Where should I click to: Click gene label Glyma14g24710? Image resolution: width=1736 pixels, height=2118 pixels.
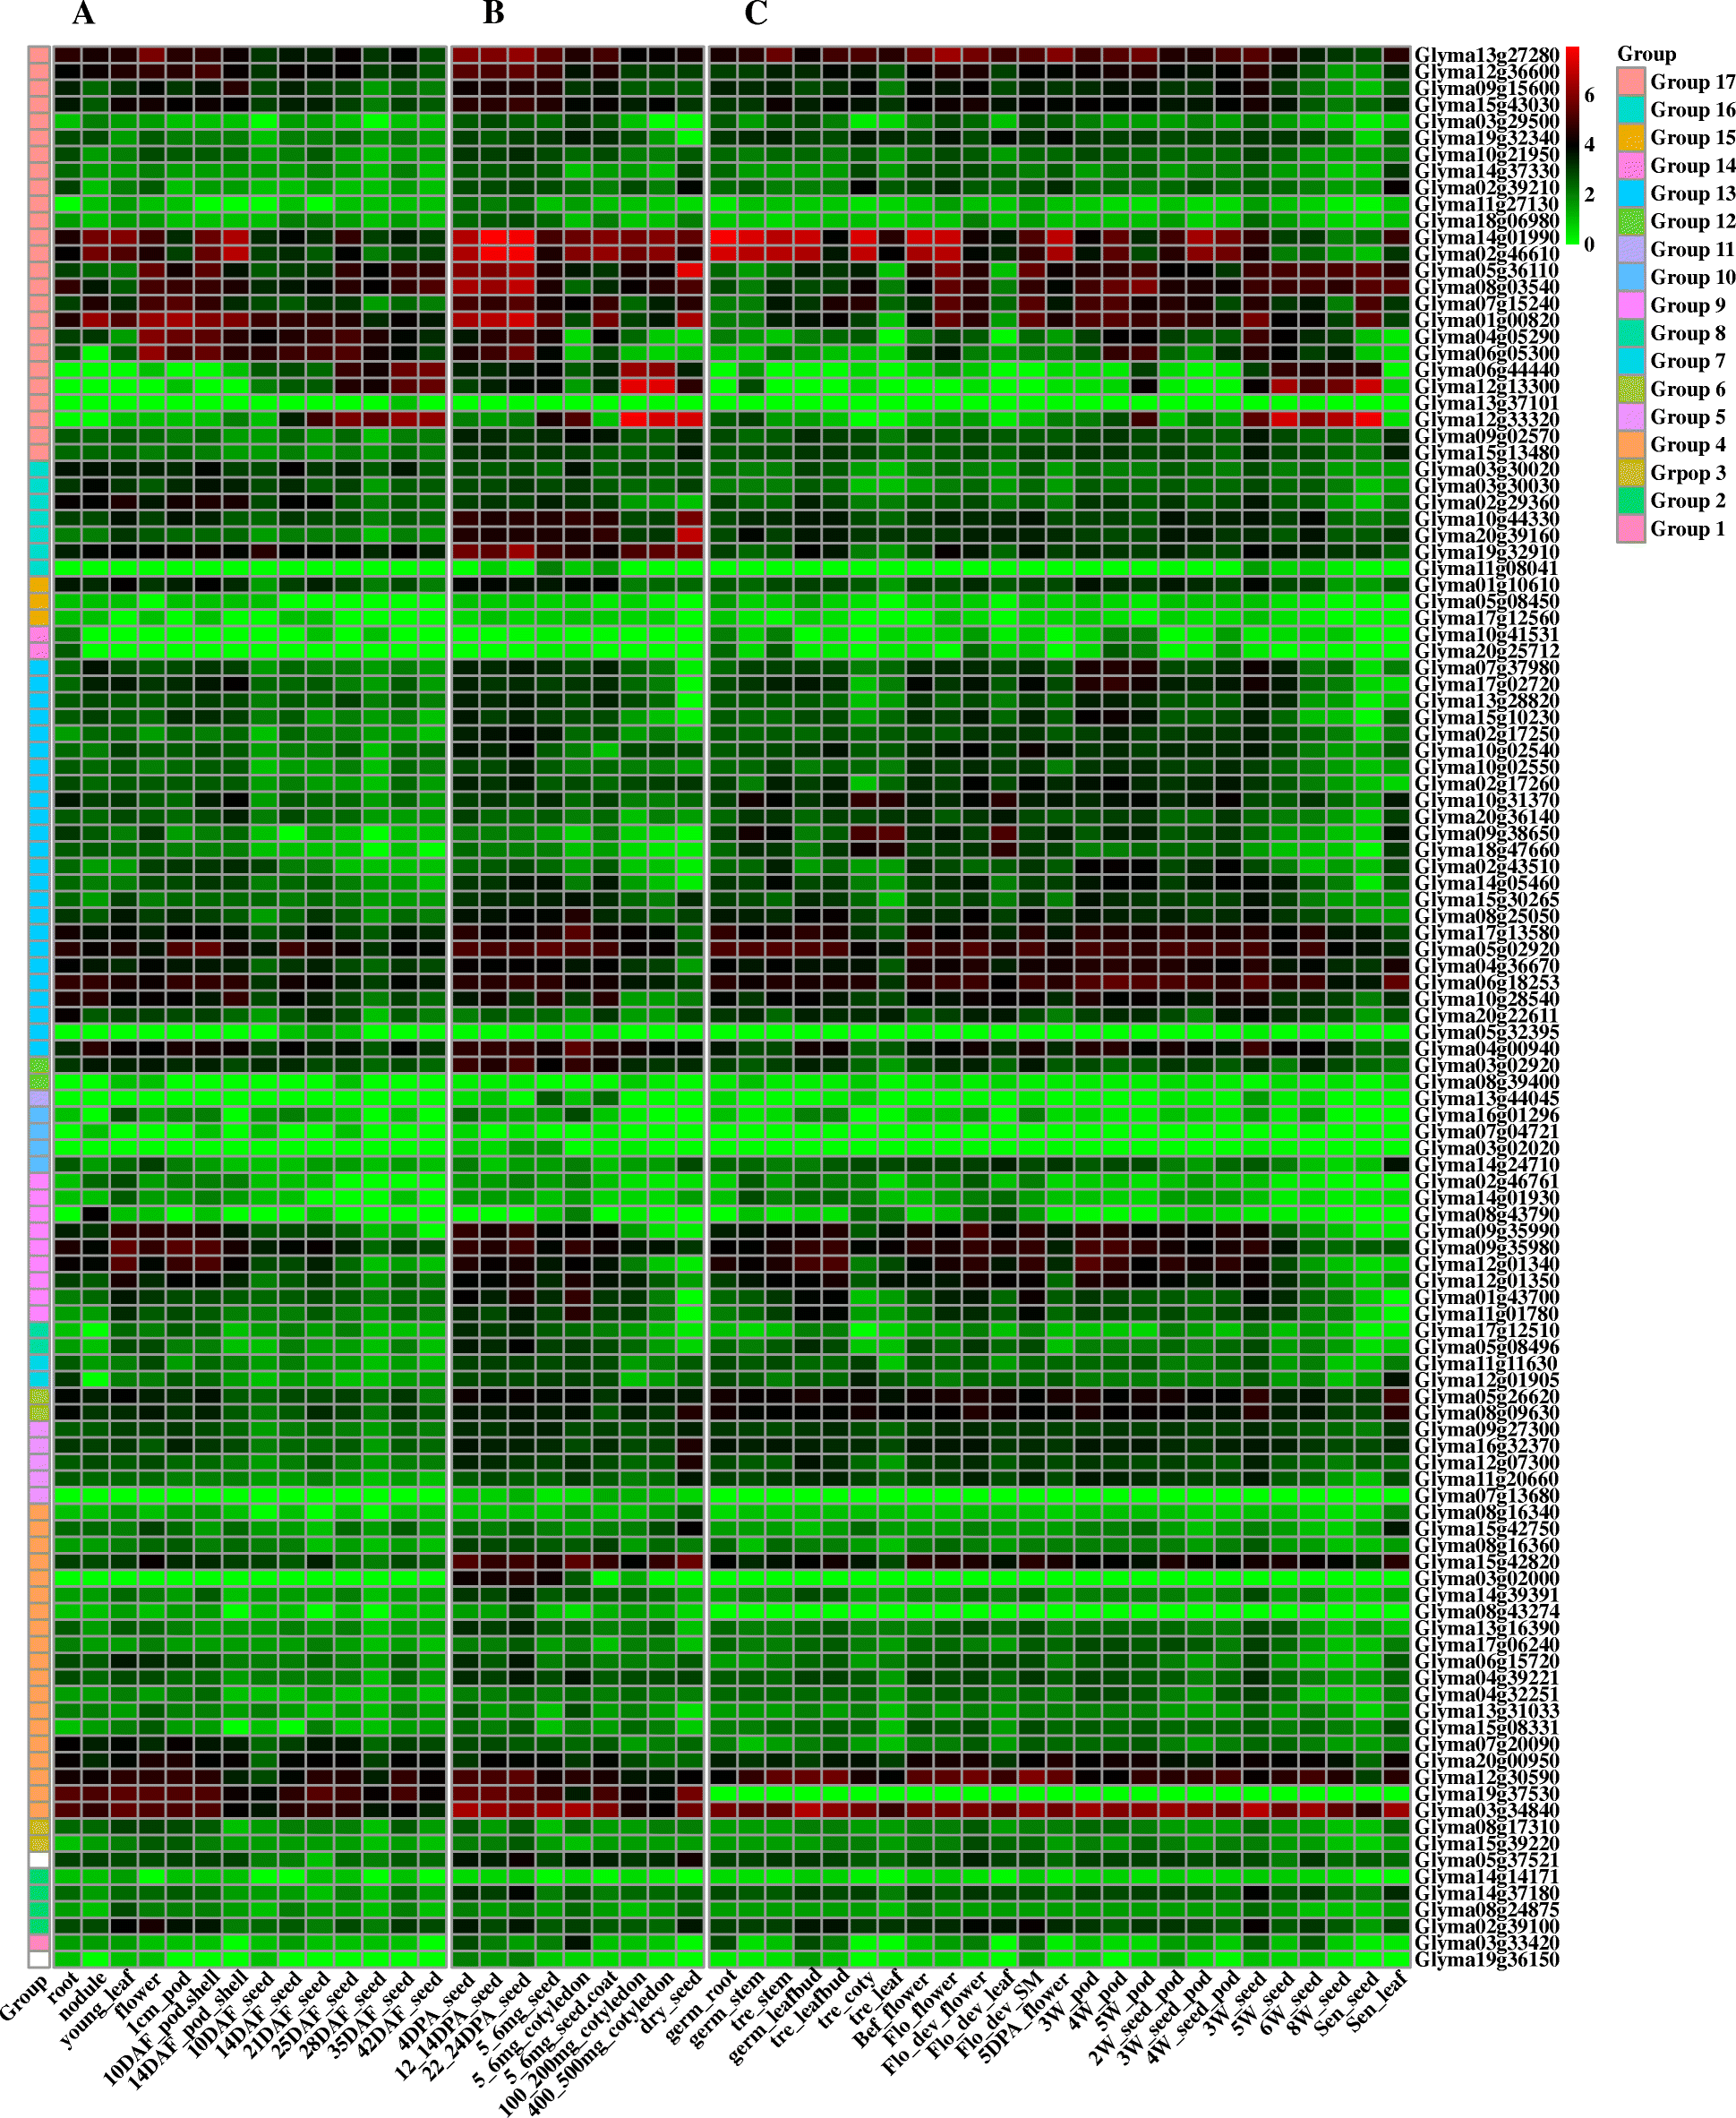pyautogui.click(x=1487, y=1165)
